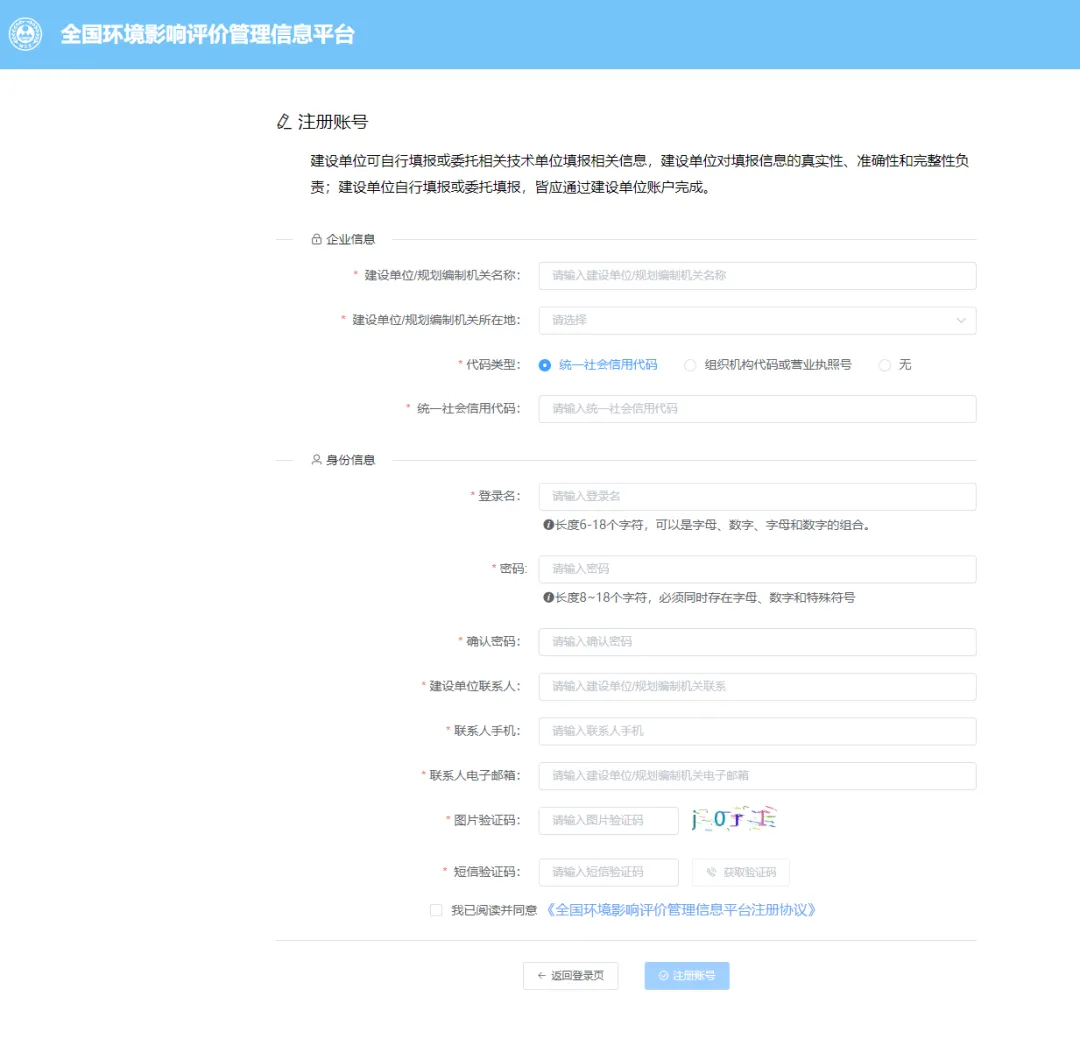Click the person icon next to 身份信息
Image resolution: width=1080 pixels, height=1060 pixels.
[x=316, y=460]
